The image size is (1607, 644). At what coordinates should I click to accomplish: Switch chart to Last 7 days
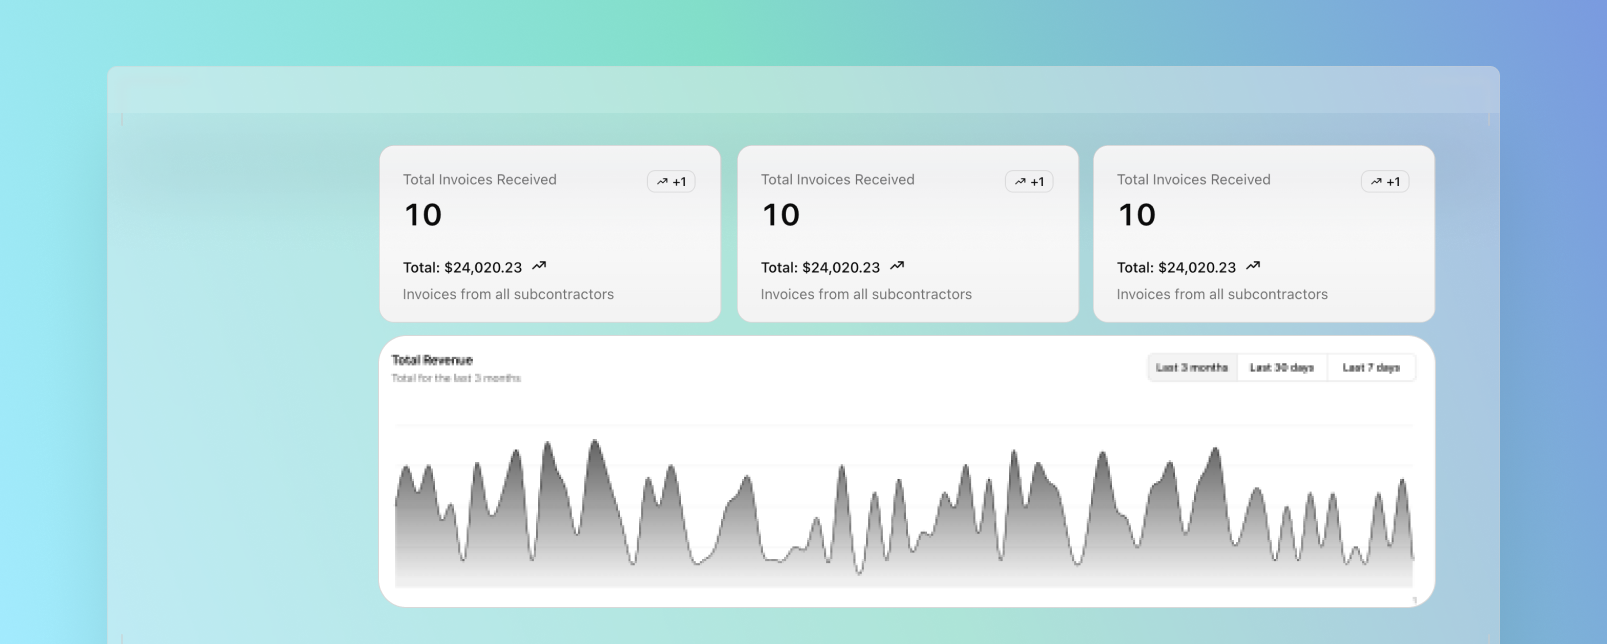tap(1371, 368)
